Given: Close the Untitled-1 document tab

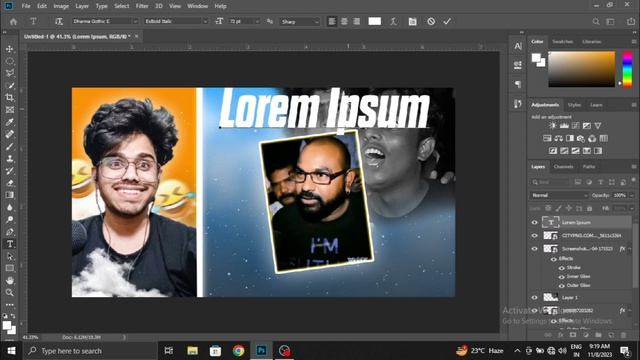Looking at the screenshot, I should coord(136,36).
